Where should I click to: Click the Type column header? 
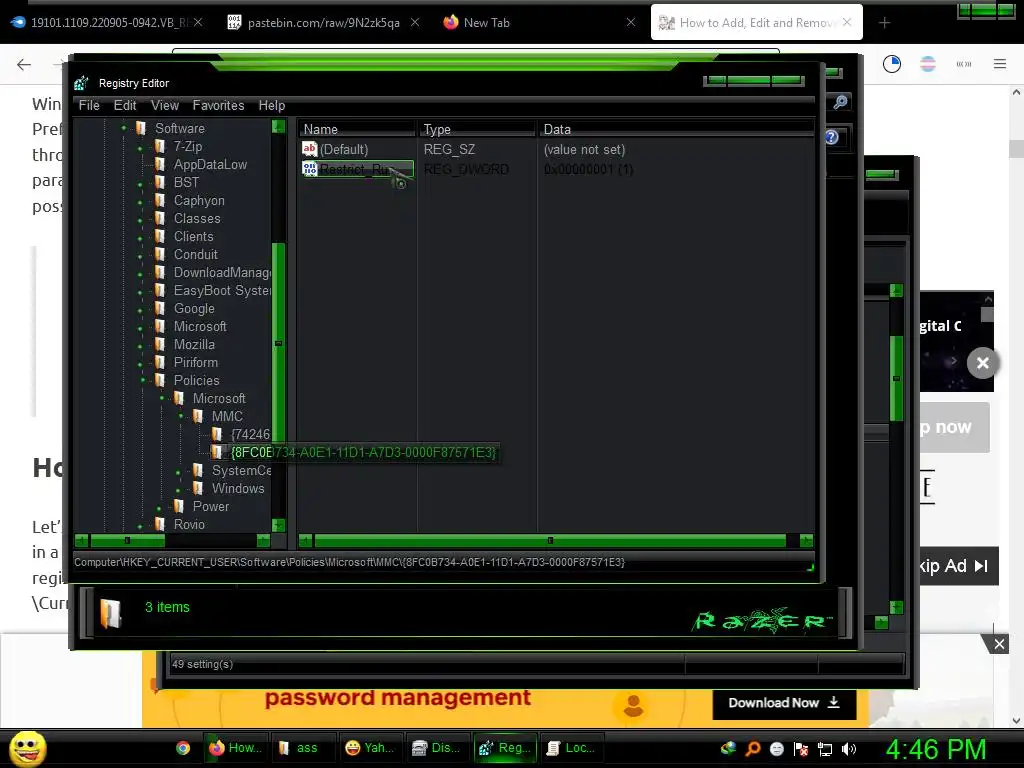coord(477,129)
